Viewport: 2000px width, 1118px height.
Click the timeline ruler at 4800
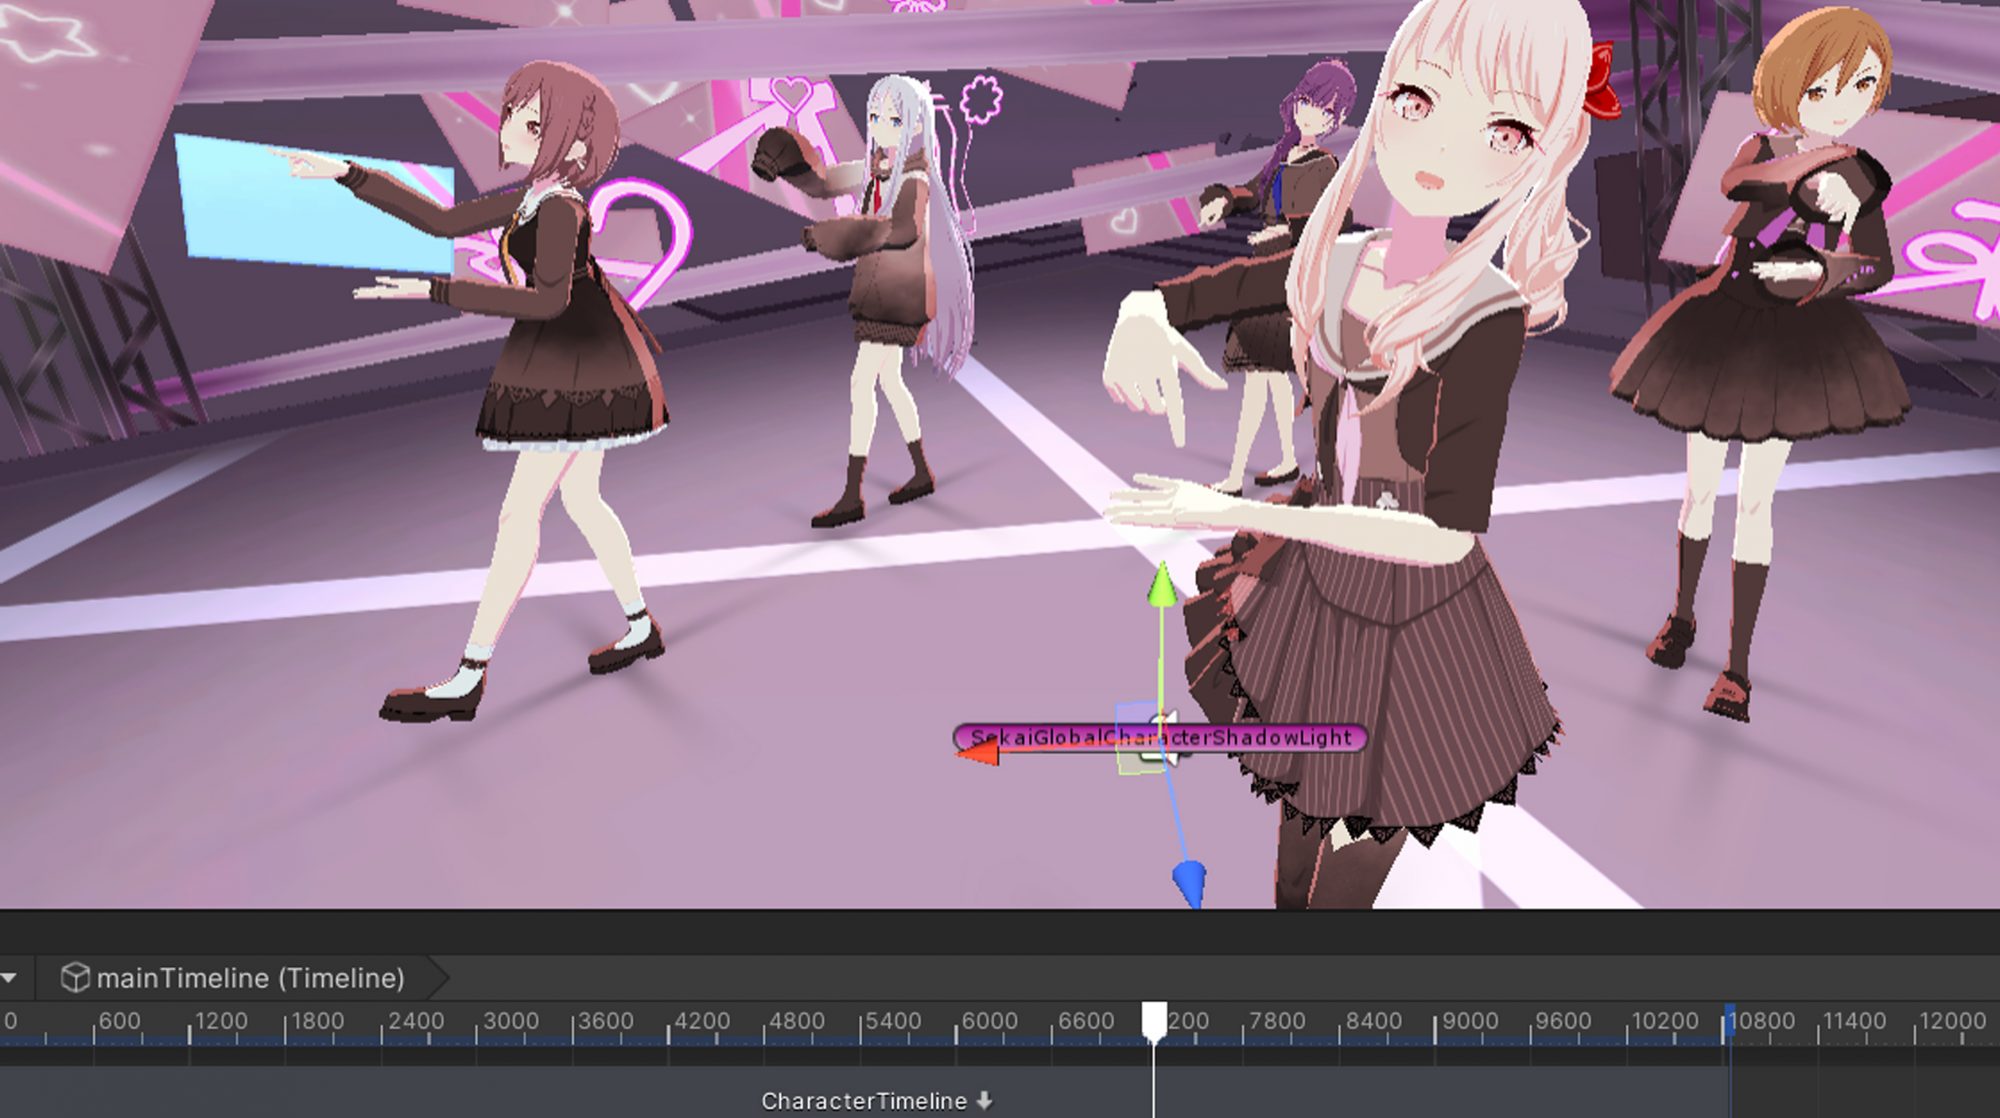coord(797,1021)
